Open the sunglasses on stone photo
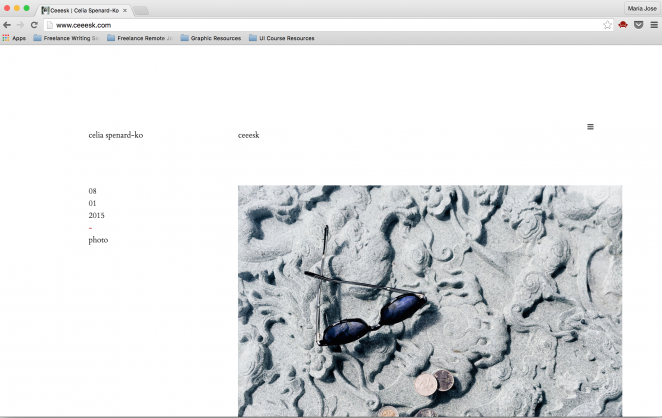The height and width of the screenshot is (418, 662). click(430, 301)
